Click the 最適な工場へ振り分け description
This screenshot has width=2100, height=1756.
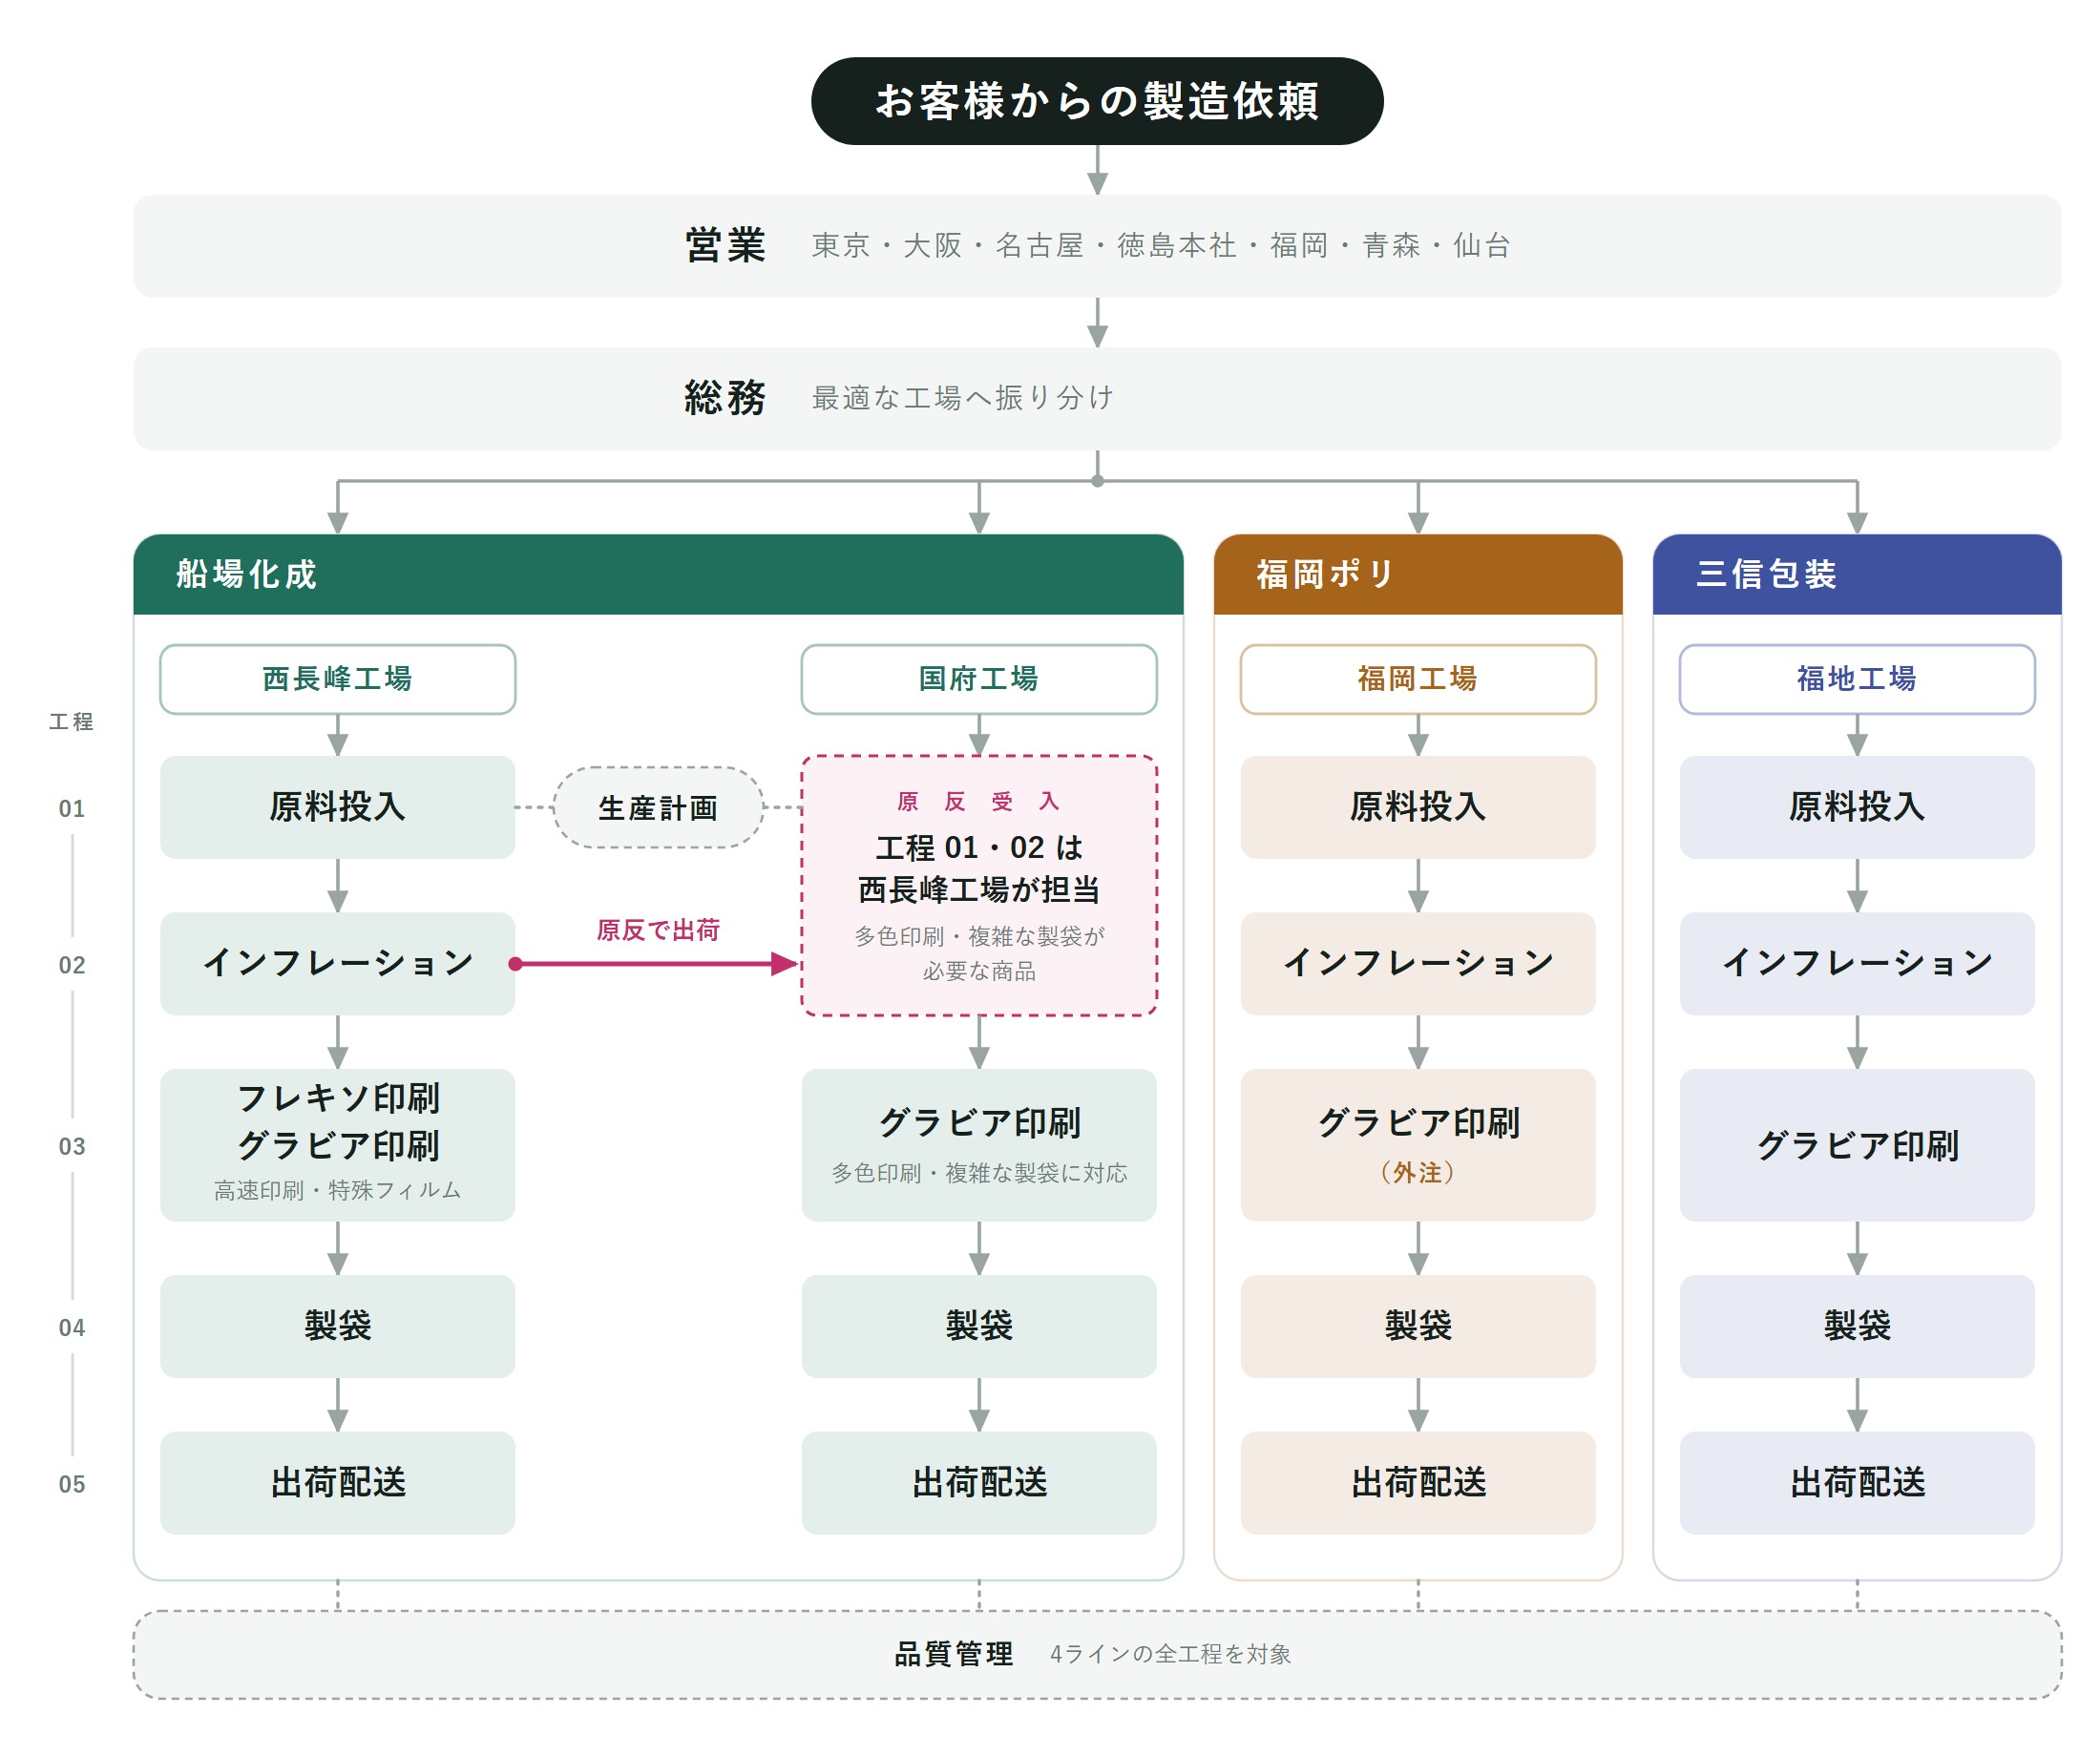click(963, 398)
